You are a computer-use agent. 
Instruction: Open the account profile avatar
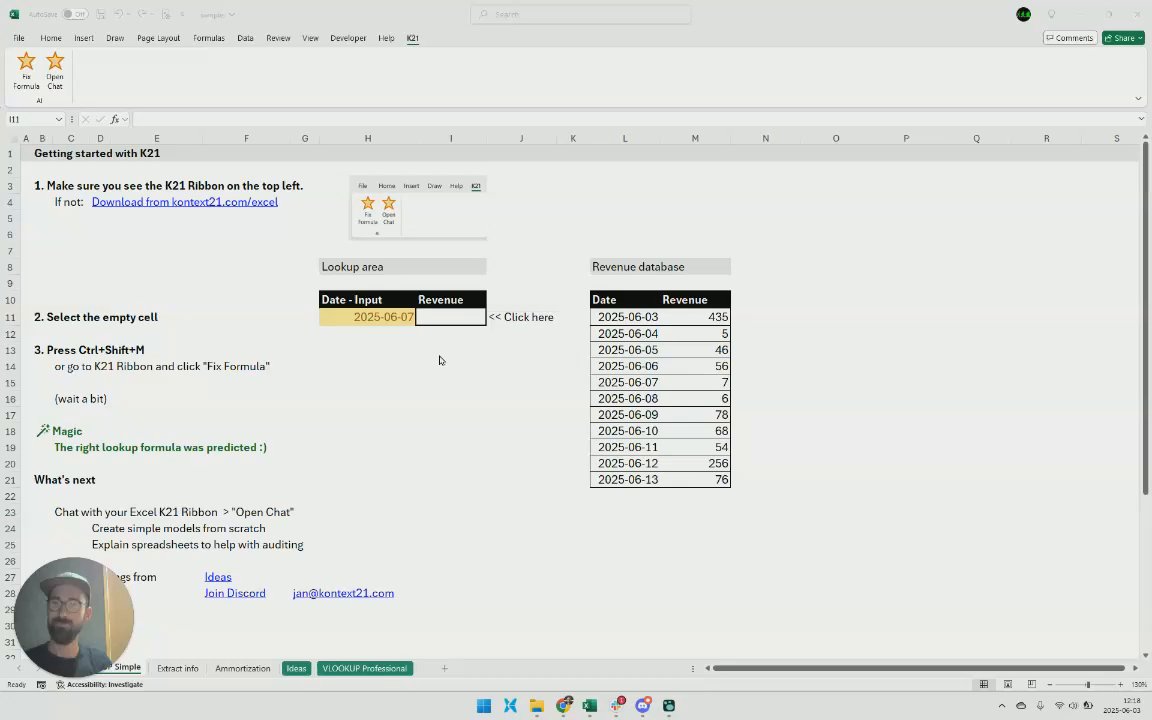click(x=1023, y=14)
